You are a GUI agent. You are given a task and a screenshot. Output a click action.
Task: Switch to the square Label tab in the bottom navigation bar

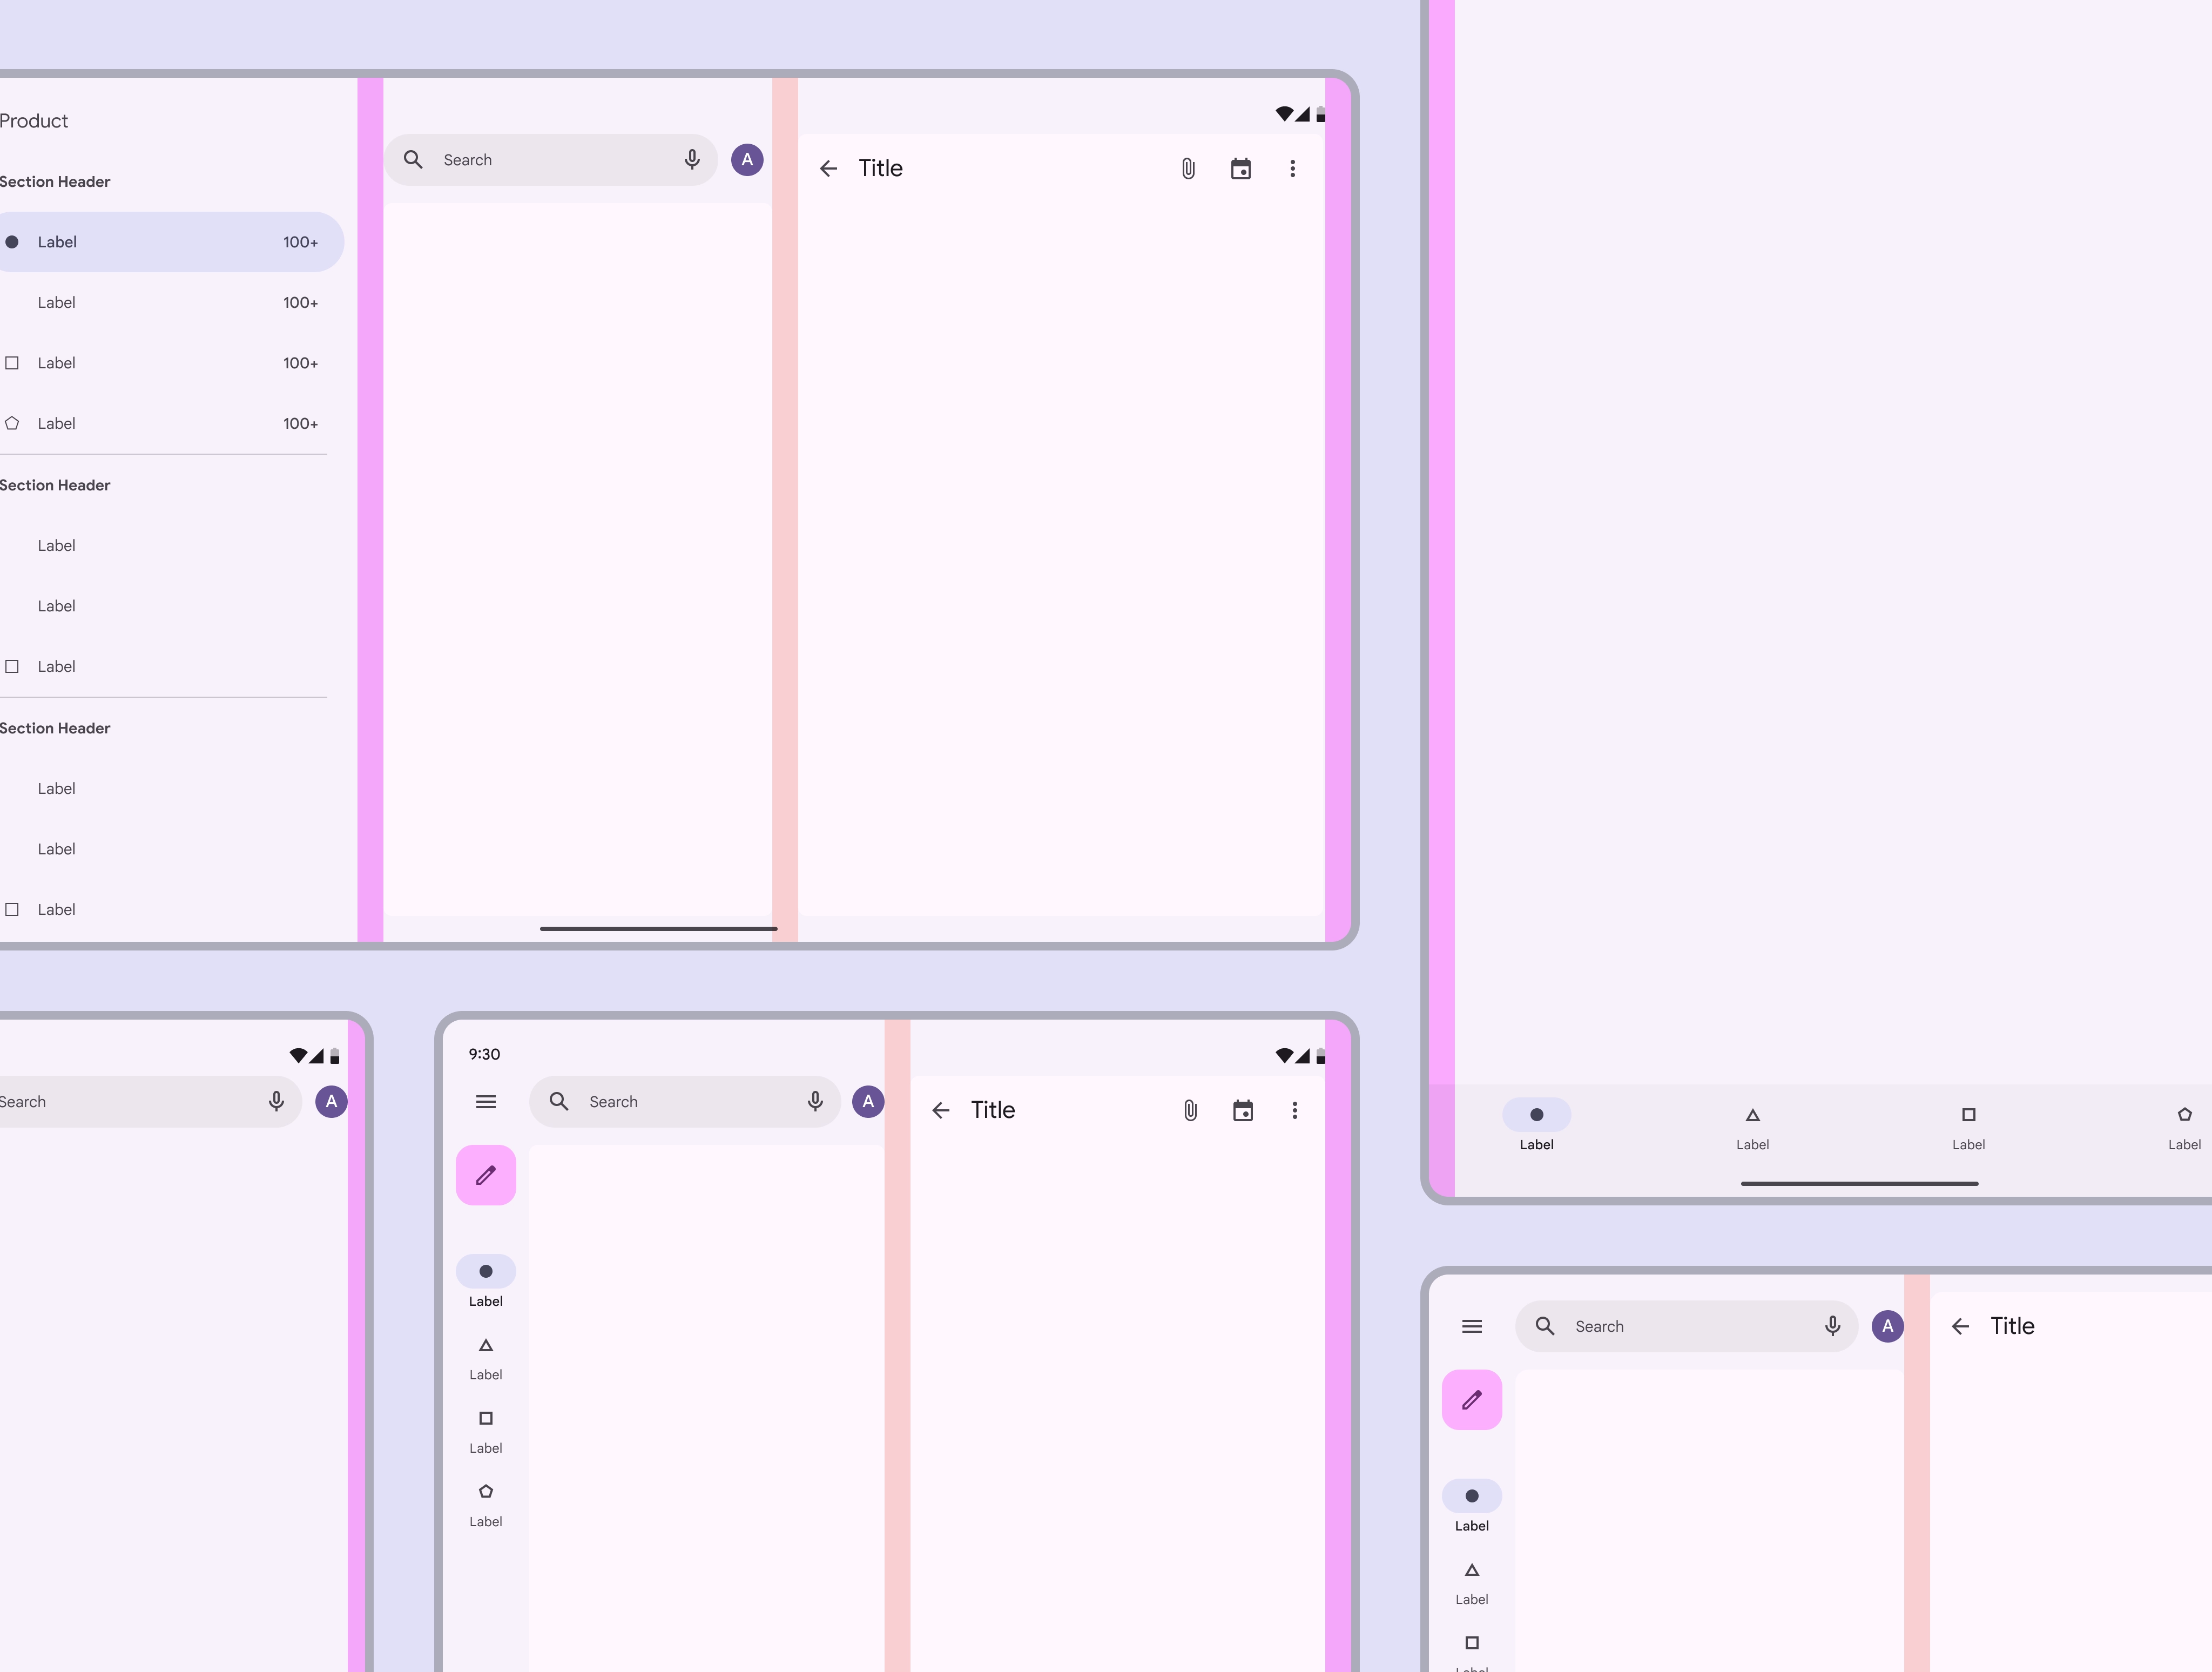coord(1969,1127)
